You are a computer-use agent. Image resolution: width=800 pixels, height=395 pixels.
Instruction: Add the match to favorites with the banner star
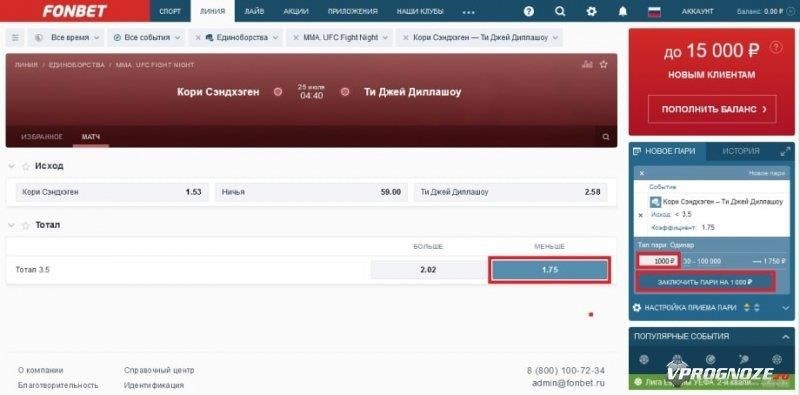[x=604, y=64]
